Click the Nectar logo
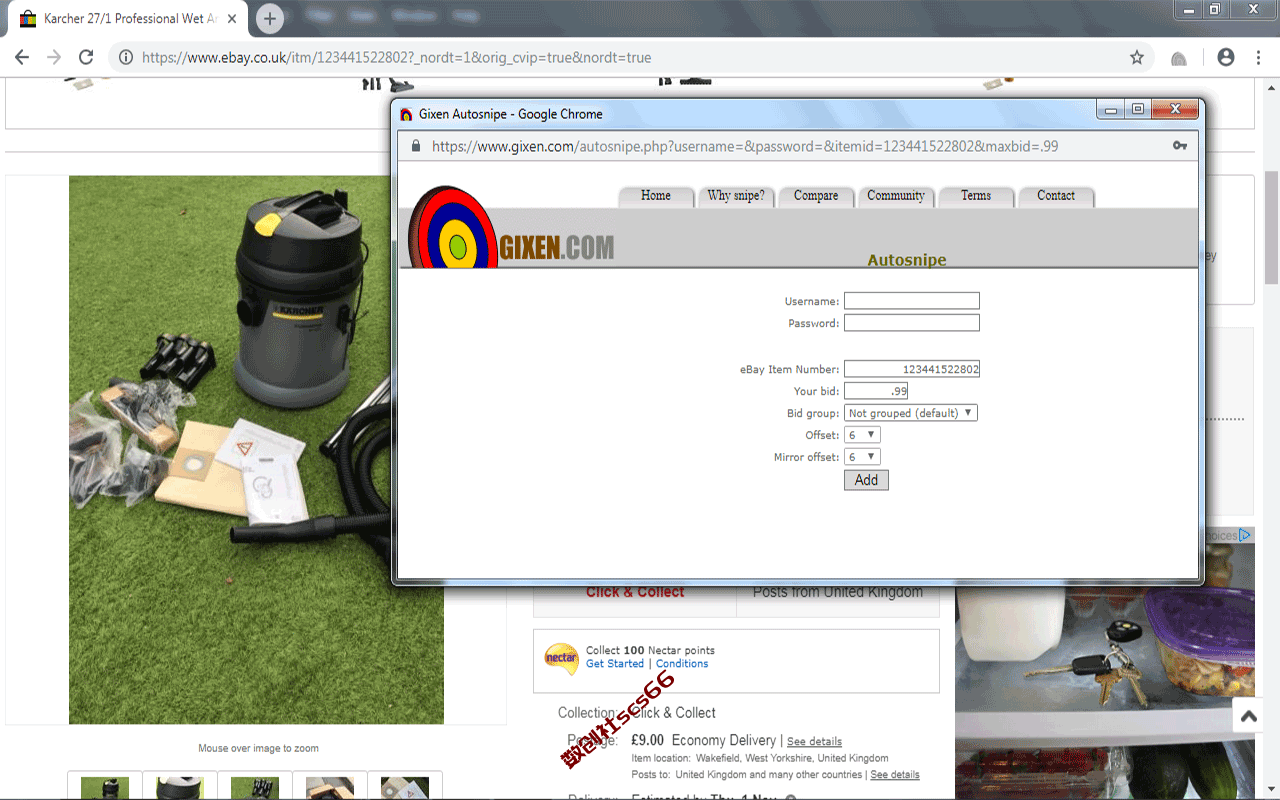The width and height of the screenshot is (1280, 800). pyautogui.click(x=561, y=658)
